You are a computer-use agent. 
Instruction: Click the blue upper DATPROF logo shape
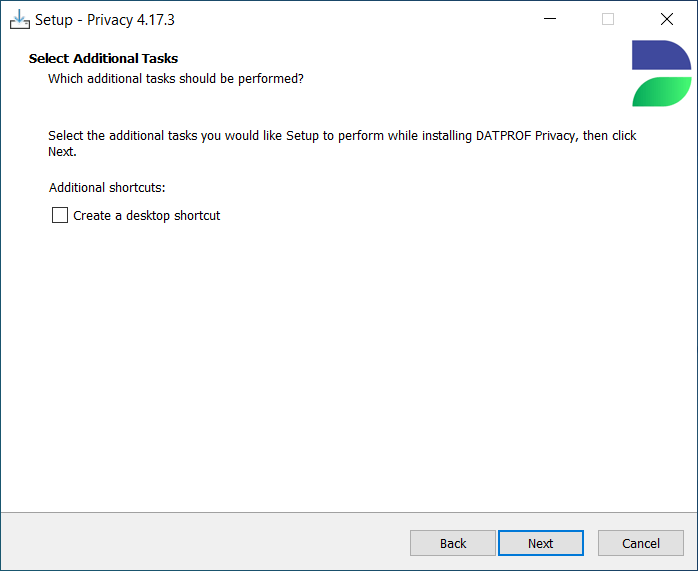(x=661, y=55)
